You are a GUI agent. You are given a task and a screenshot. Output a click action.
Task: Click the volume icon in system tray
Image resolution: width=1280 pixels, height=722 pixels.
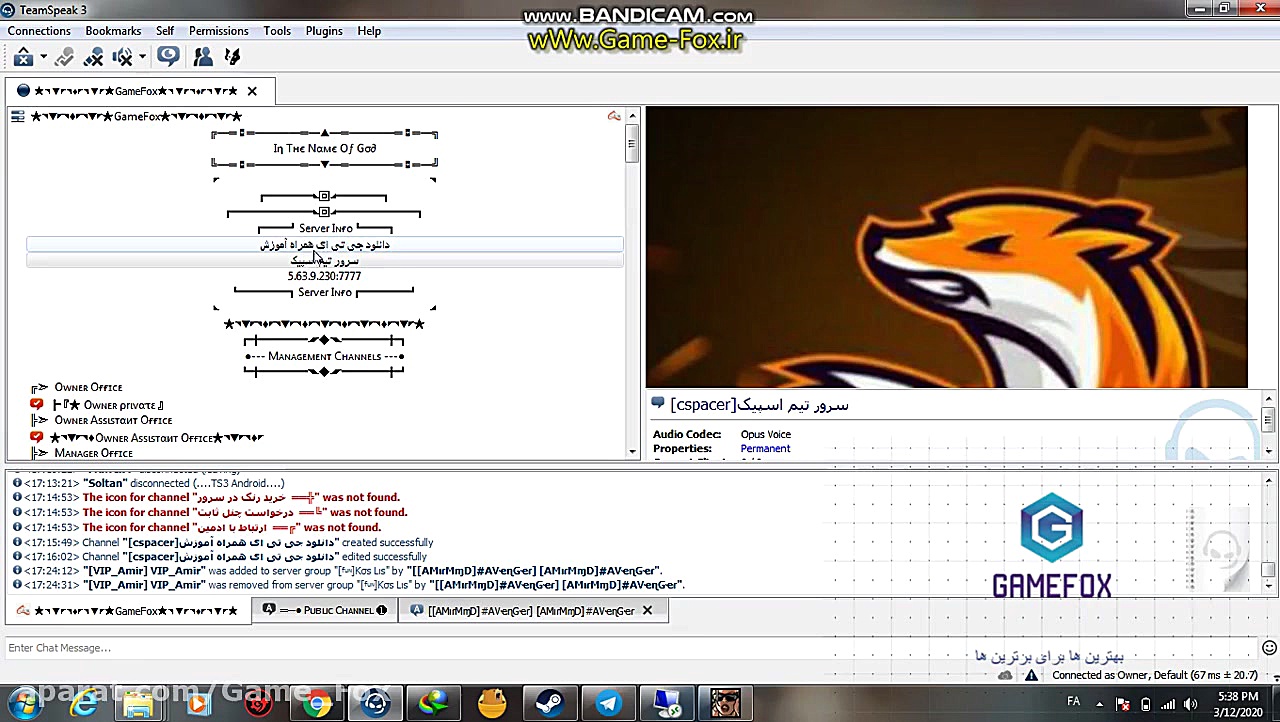[1190, 704]
